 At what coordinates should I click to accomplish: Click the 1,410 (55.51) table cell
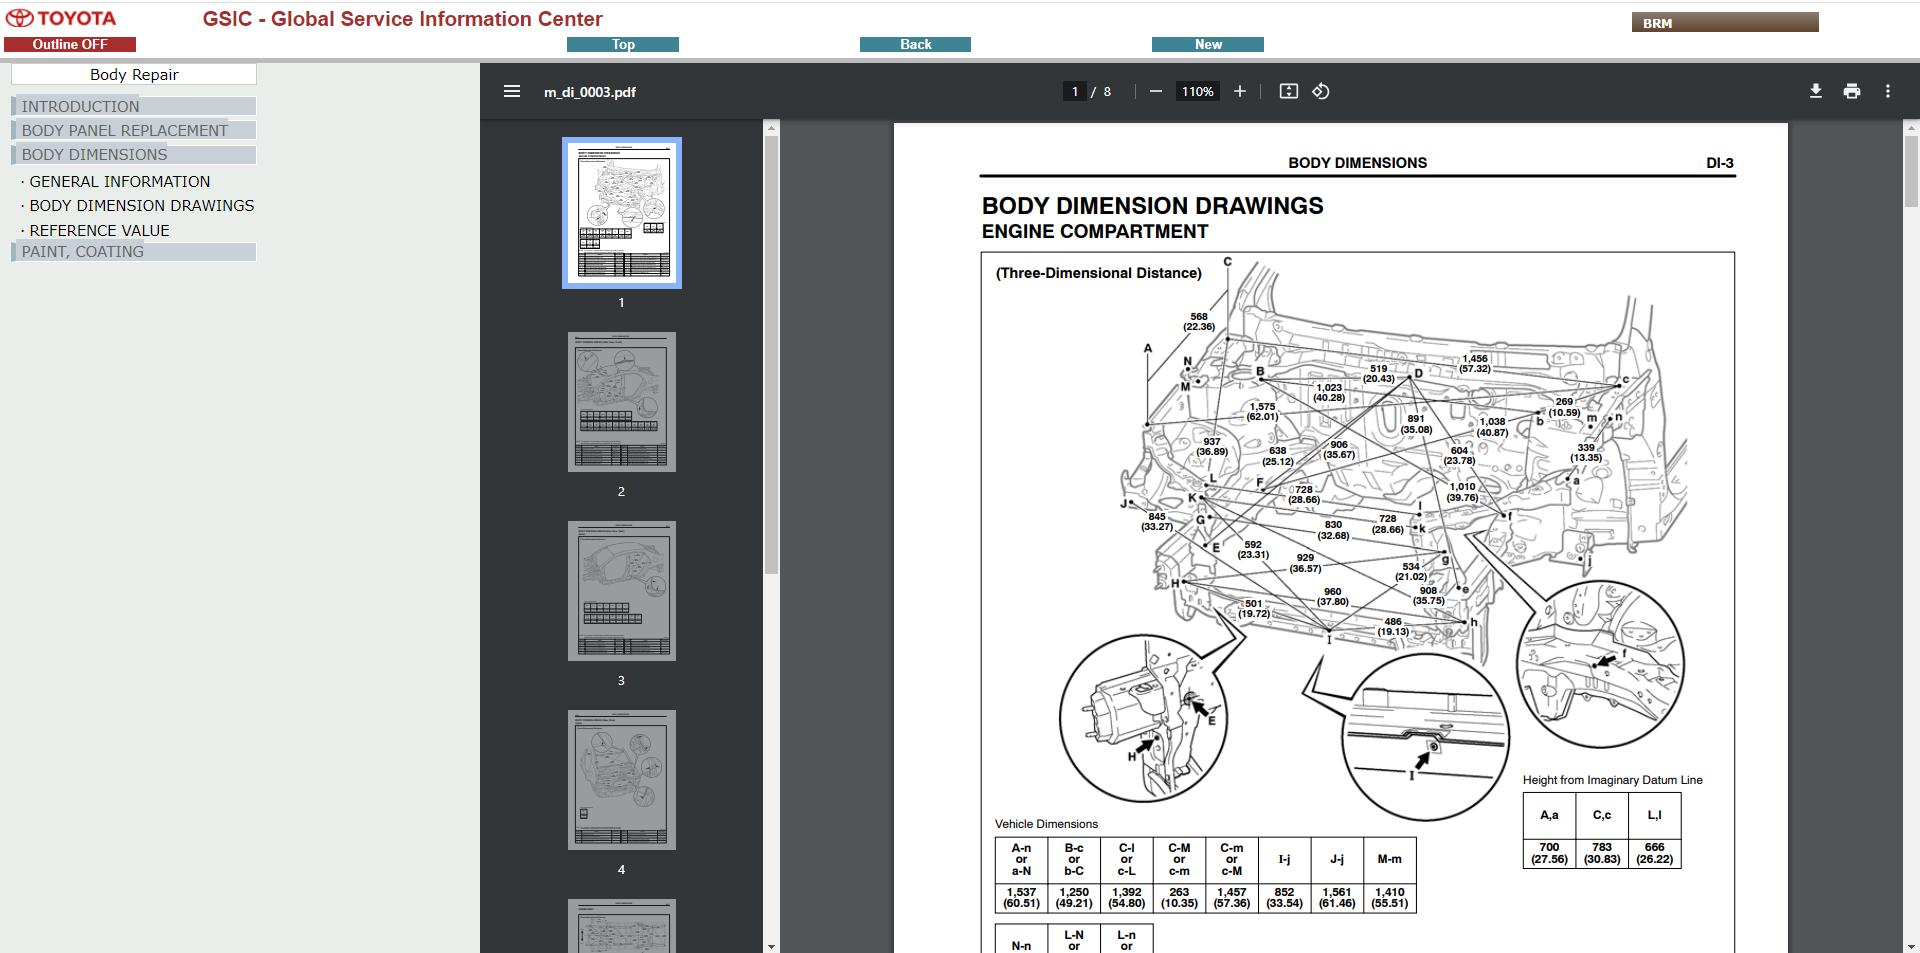1389,898
